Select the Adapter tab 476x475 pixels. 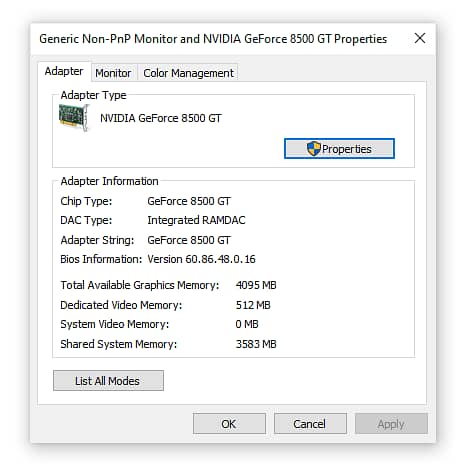(64, 71)
